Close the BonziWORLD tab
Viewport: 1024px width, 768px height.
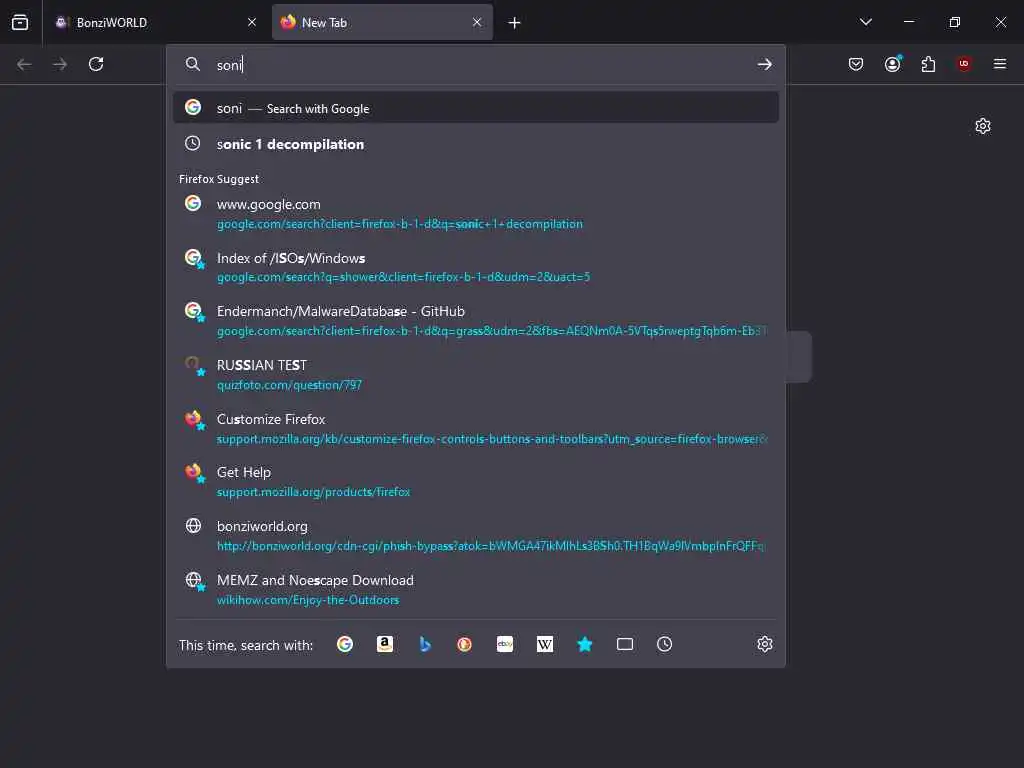(252, 22)
